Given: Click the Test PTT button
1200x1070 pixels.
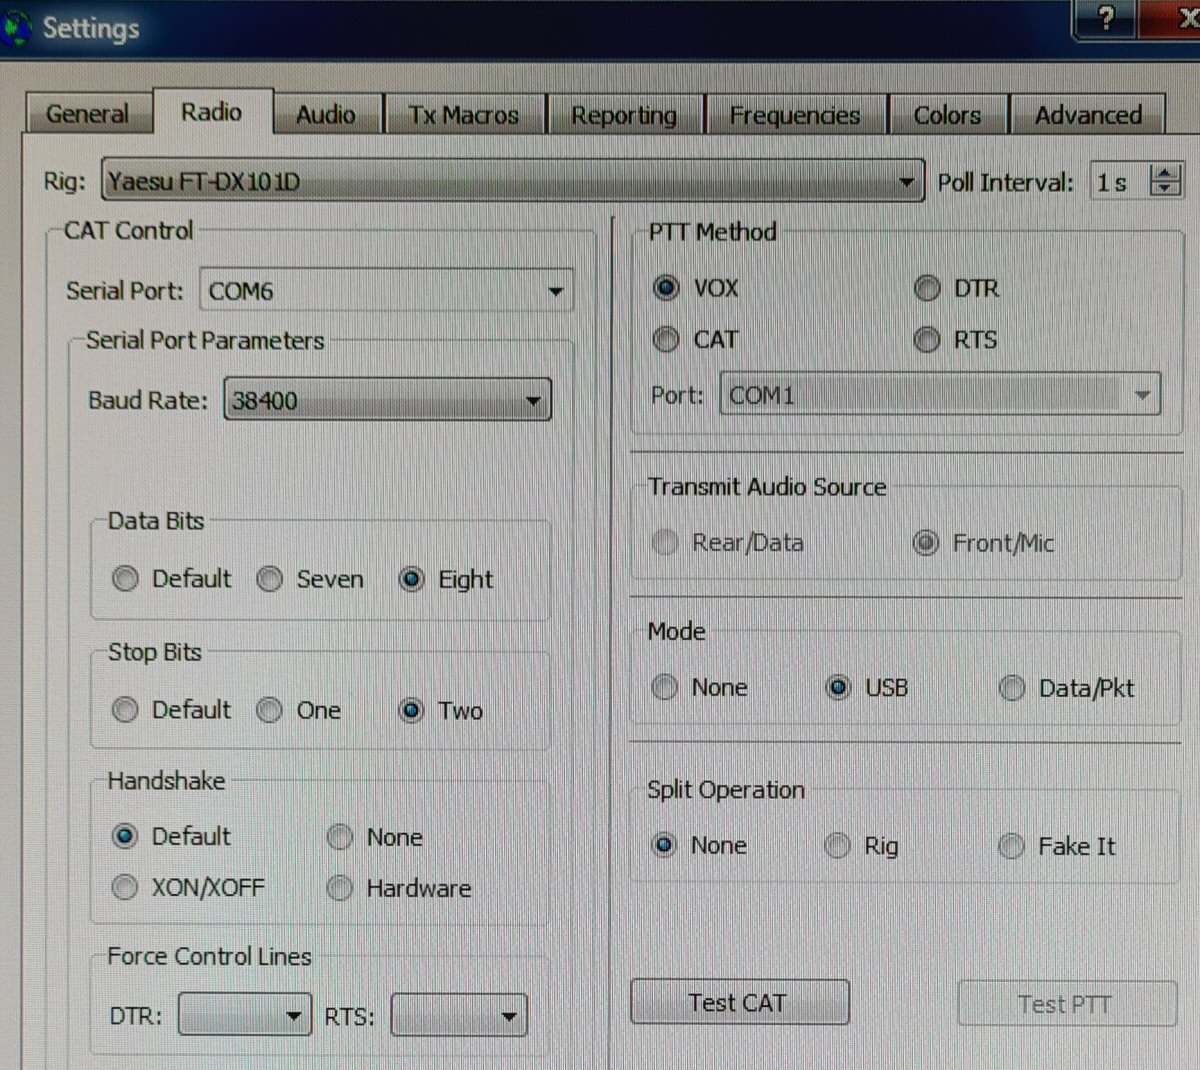Looking at the screenshot, I should coord(1066,1004).
